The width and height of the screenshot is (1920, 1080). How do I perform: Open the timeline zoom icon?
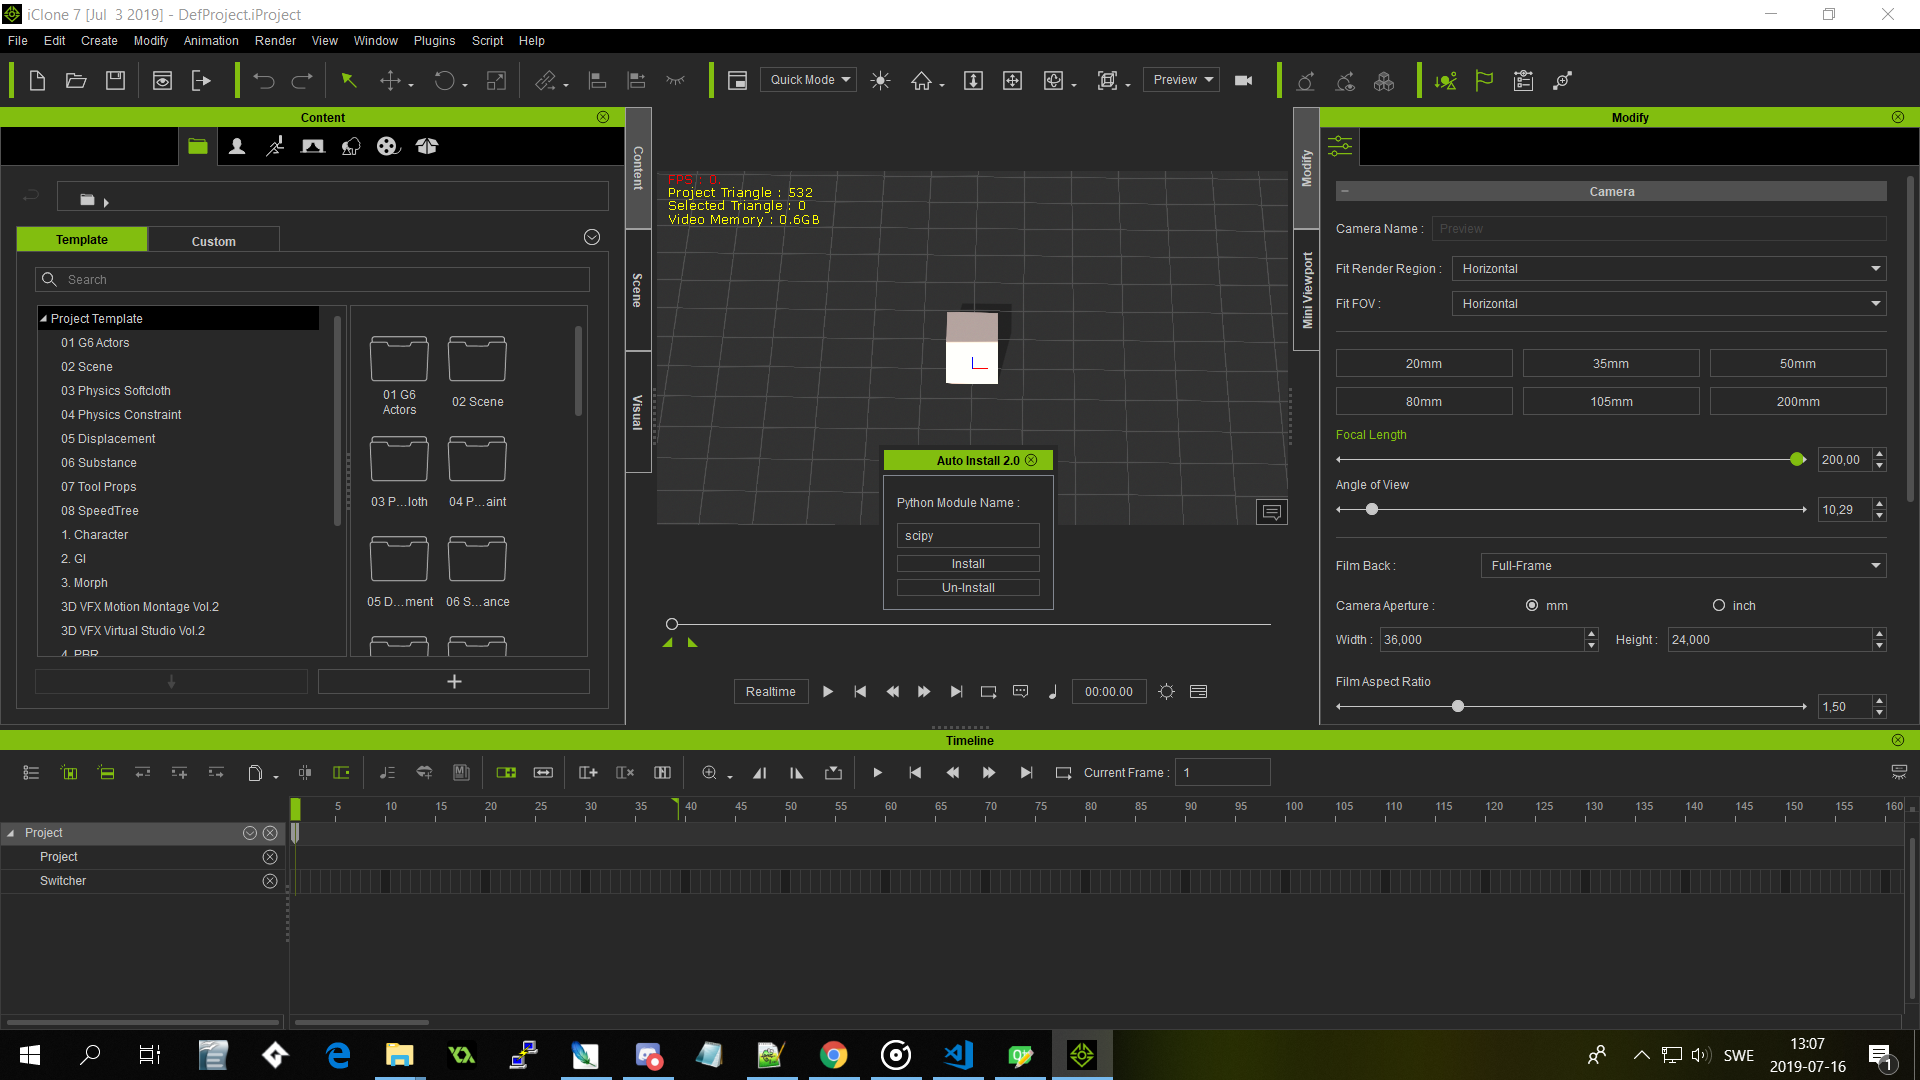[x=709, y=773]
